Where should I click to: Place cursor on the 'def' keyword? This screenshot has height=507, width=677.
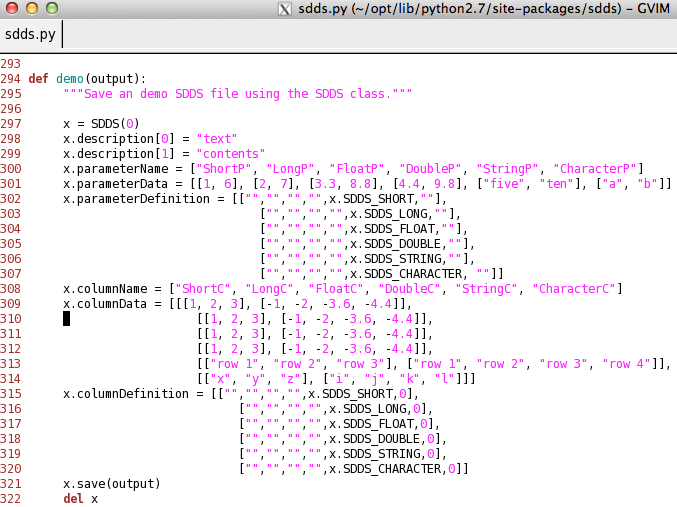[38, 79]
